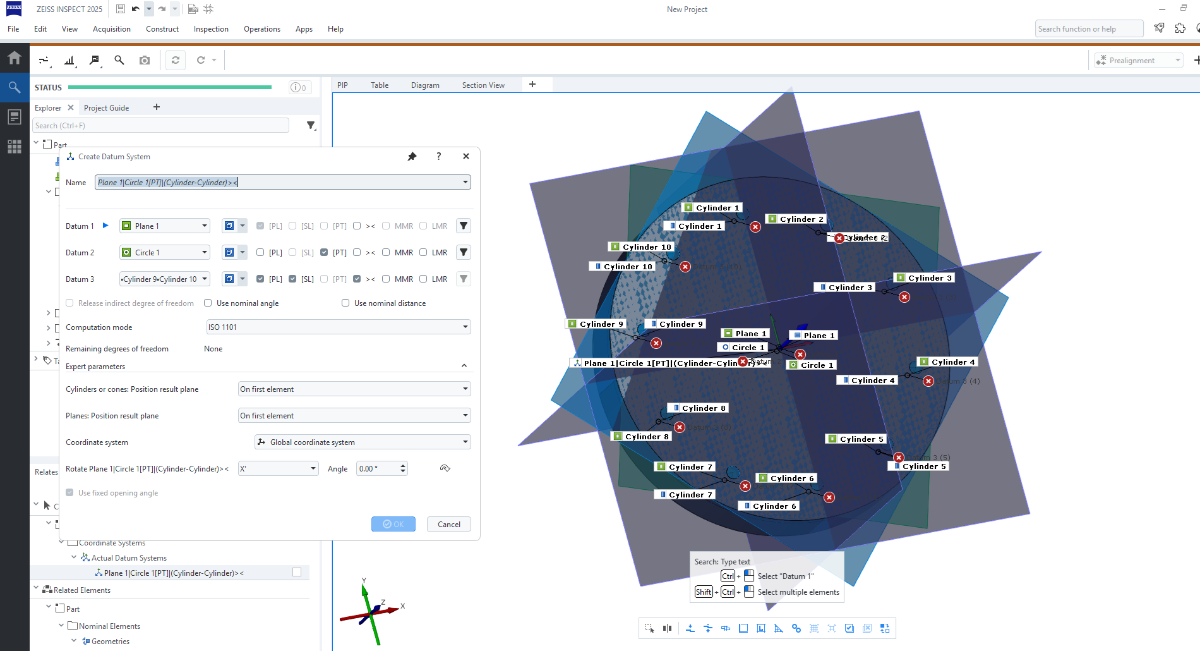
Task: Enable Use nominal distance checkbox
Action: coord(346,303)
